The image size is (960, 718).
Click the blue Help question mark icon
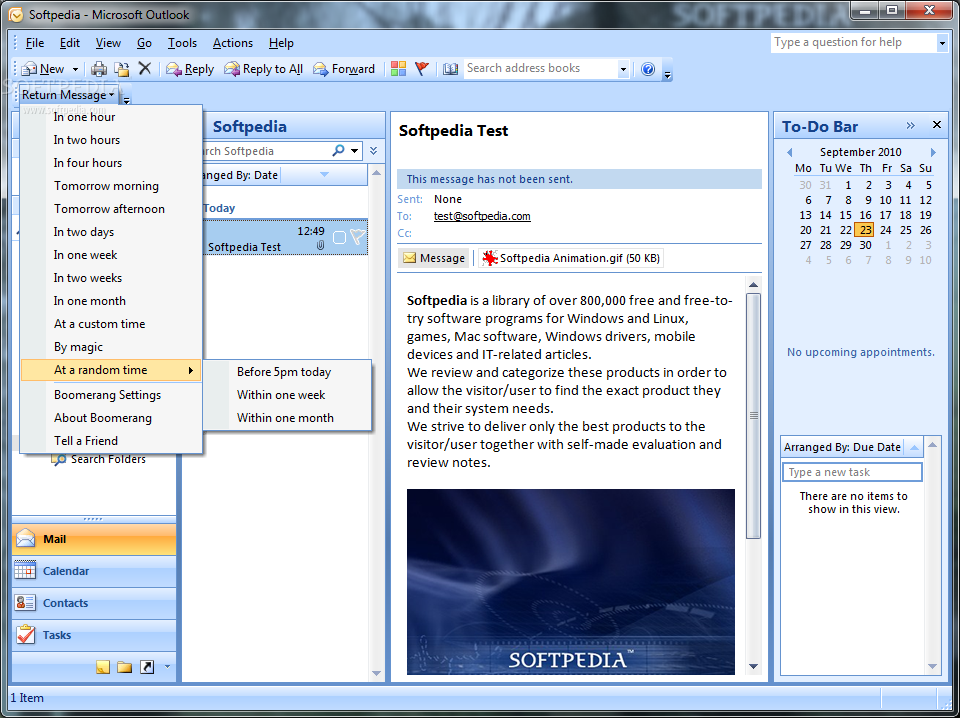coord(648,69)
